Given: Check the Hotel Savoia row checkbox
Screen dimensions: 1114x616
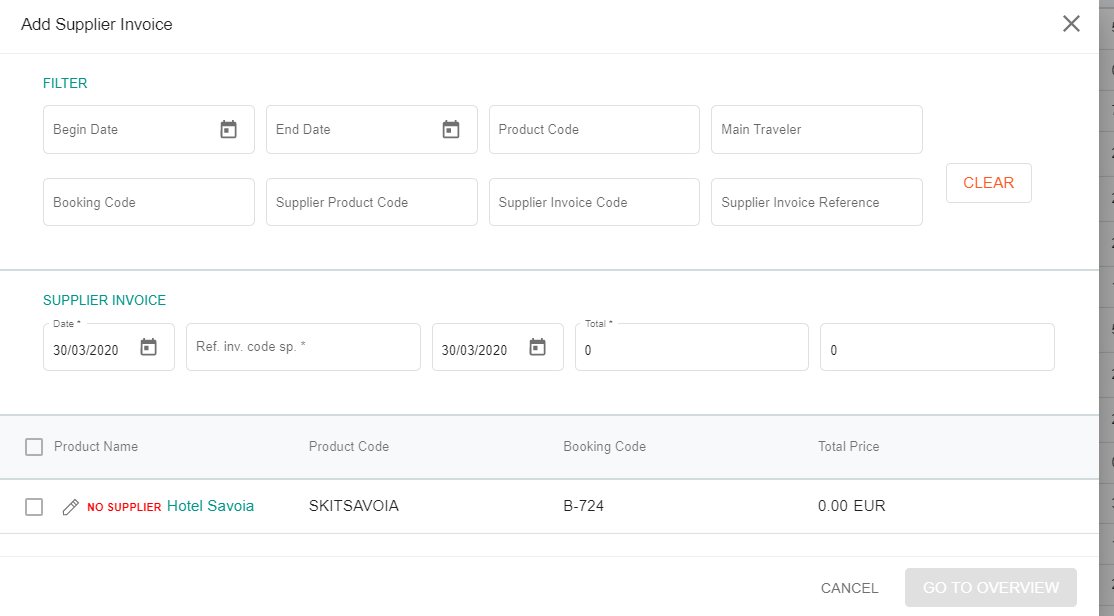Looking at the screenshot, I should coord(34,507).
